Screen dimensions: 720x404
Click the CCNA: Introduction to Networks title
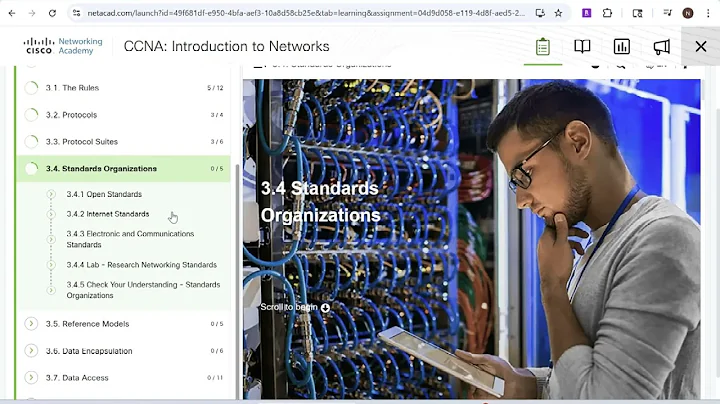tap(226, 46)
